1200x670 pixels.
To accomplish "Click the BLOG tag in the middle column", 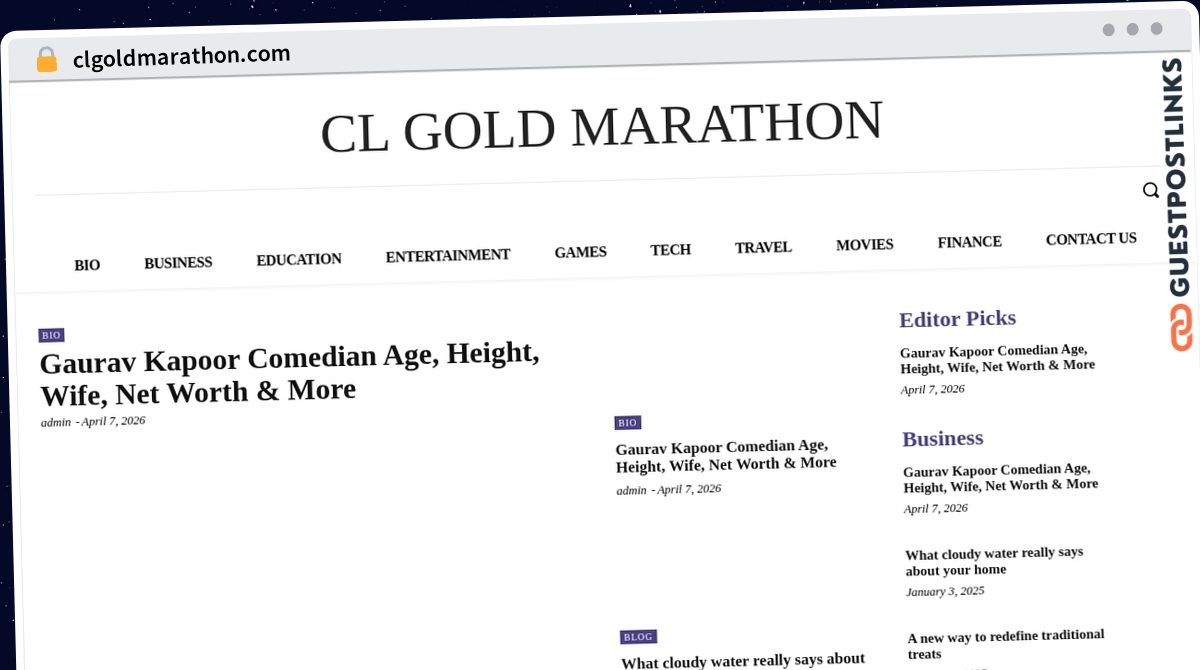I will pyautogui.click(x=638, y=637).
